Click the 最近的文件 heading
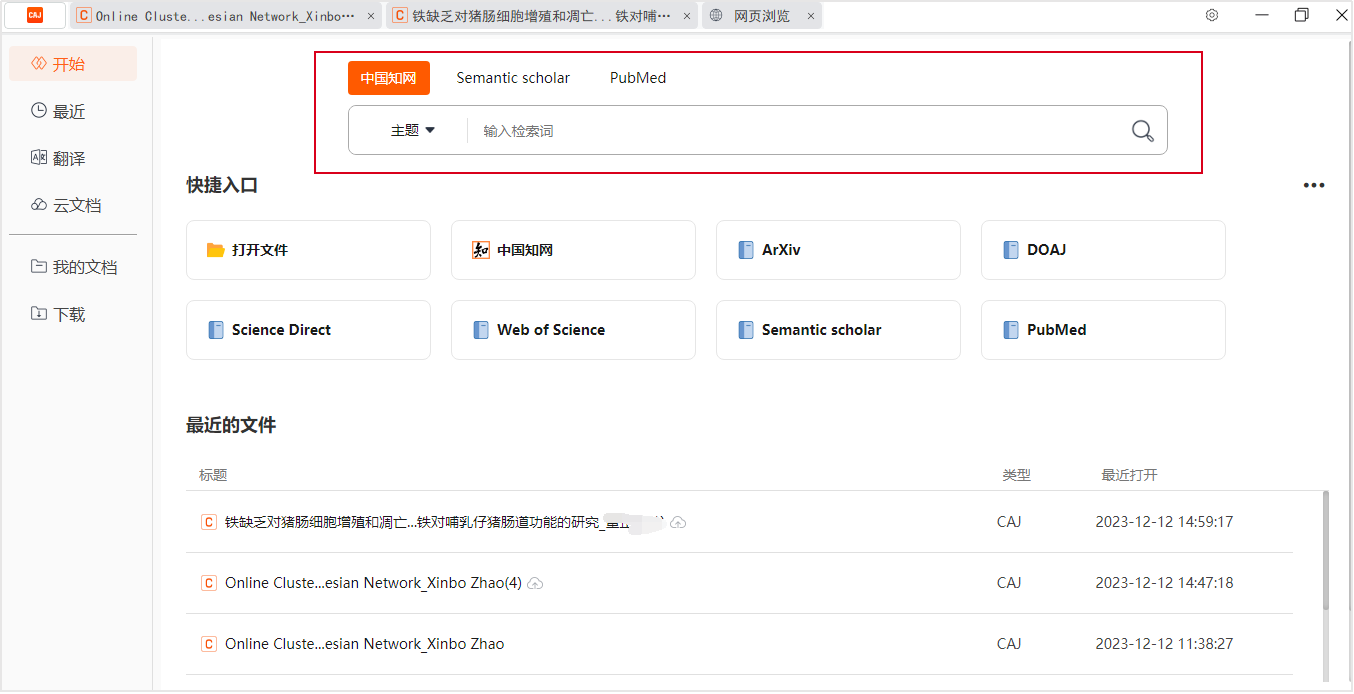The width and height of the screenshot is (1354, 694). click(x=231, y=425)
